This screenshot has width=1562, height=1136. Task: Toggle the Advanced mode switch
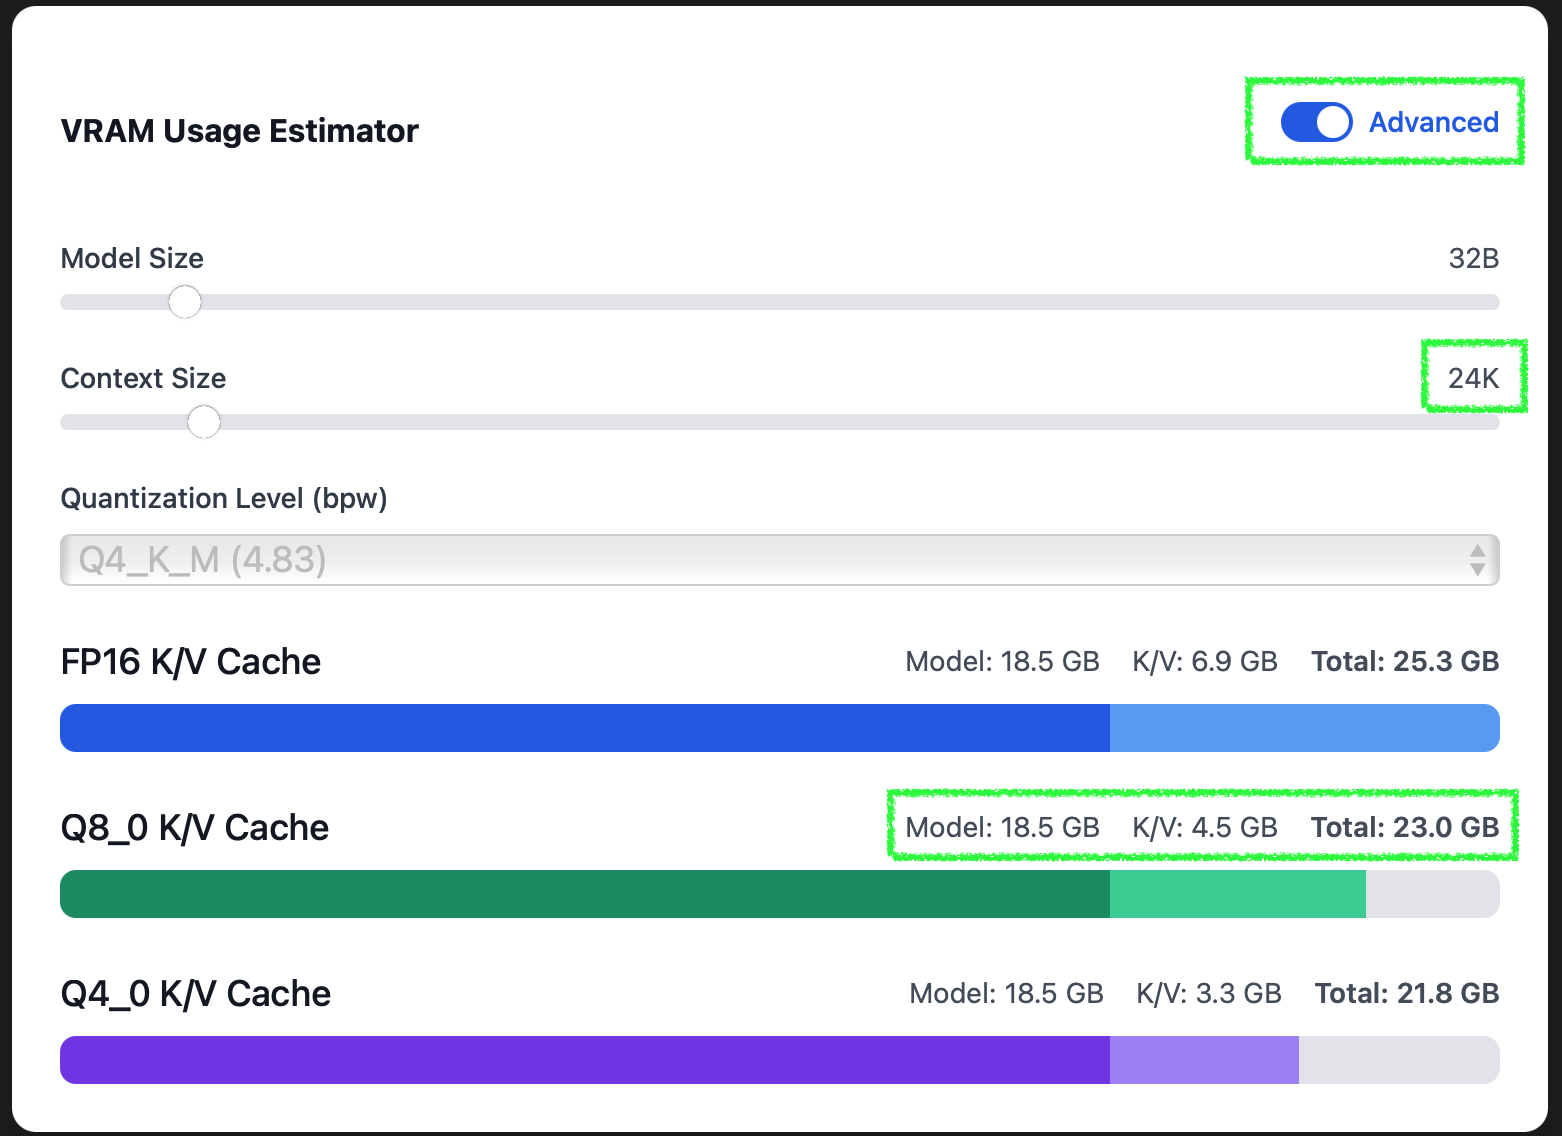pos(1316,122)
